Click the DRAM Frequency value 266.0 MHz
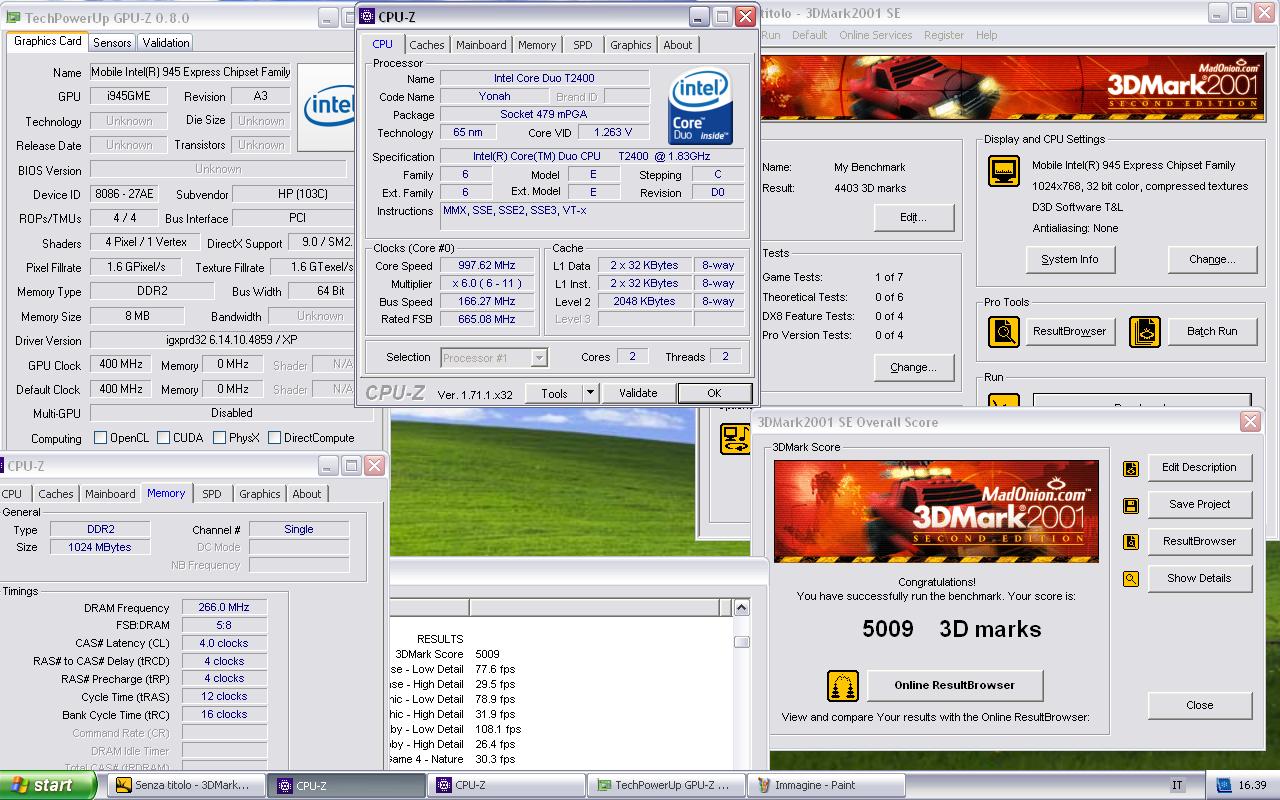The image size is (1280, 800). pos(224,608)
